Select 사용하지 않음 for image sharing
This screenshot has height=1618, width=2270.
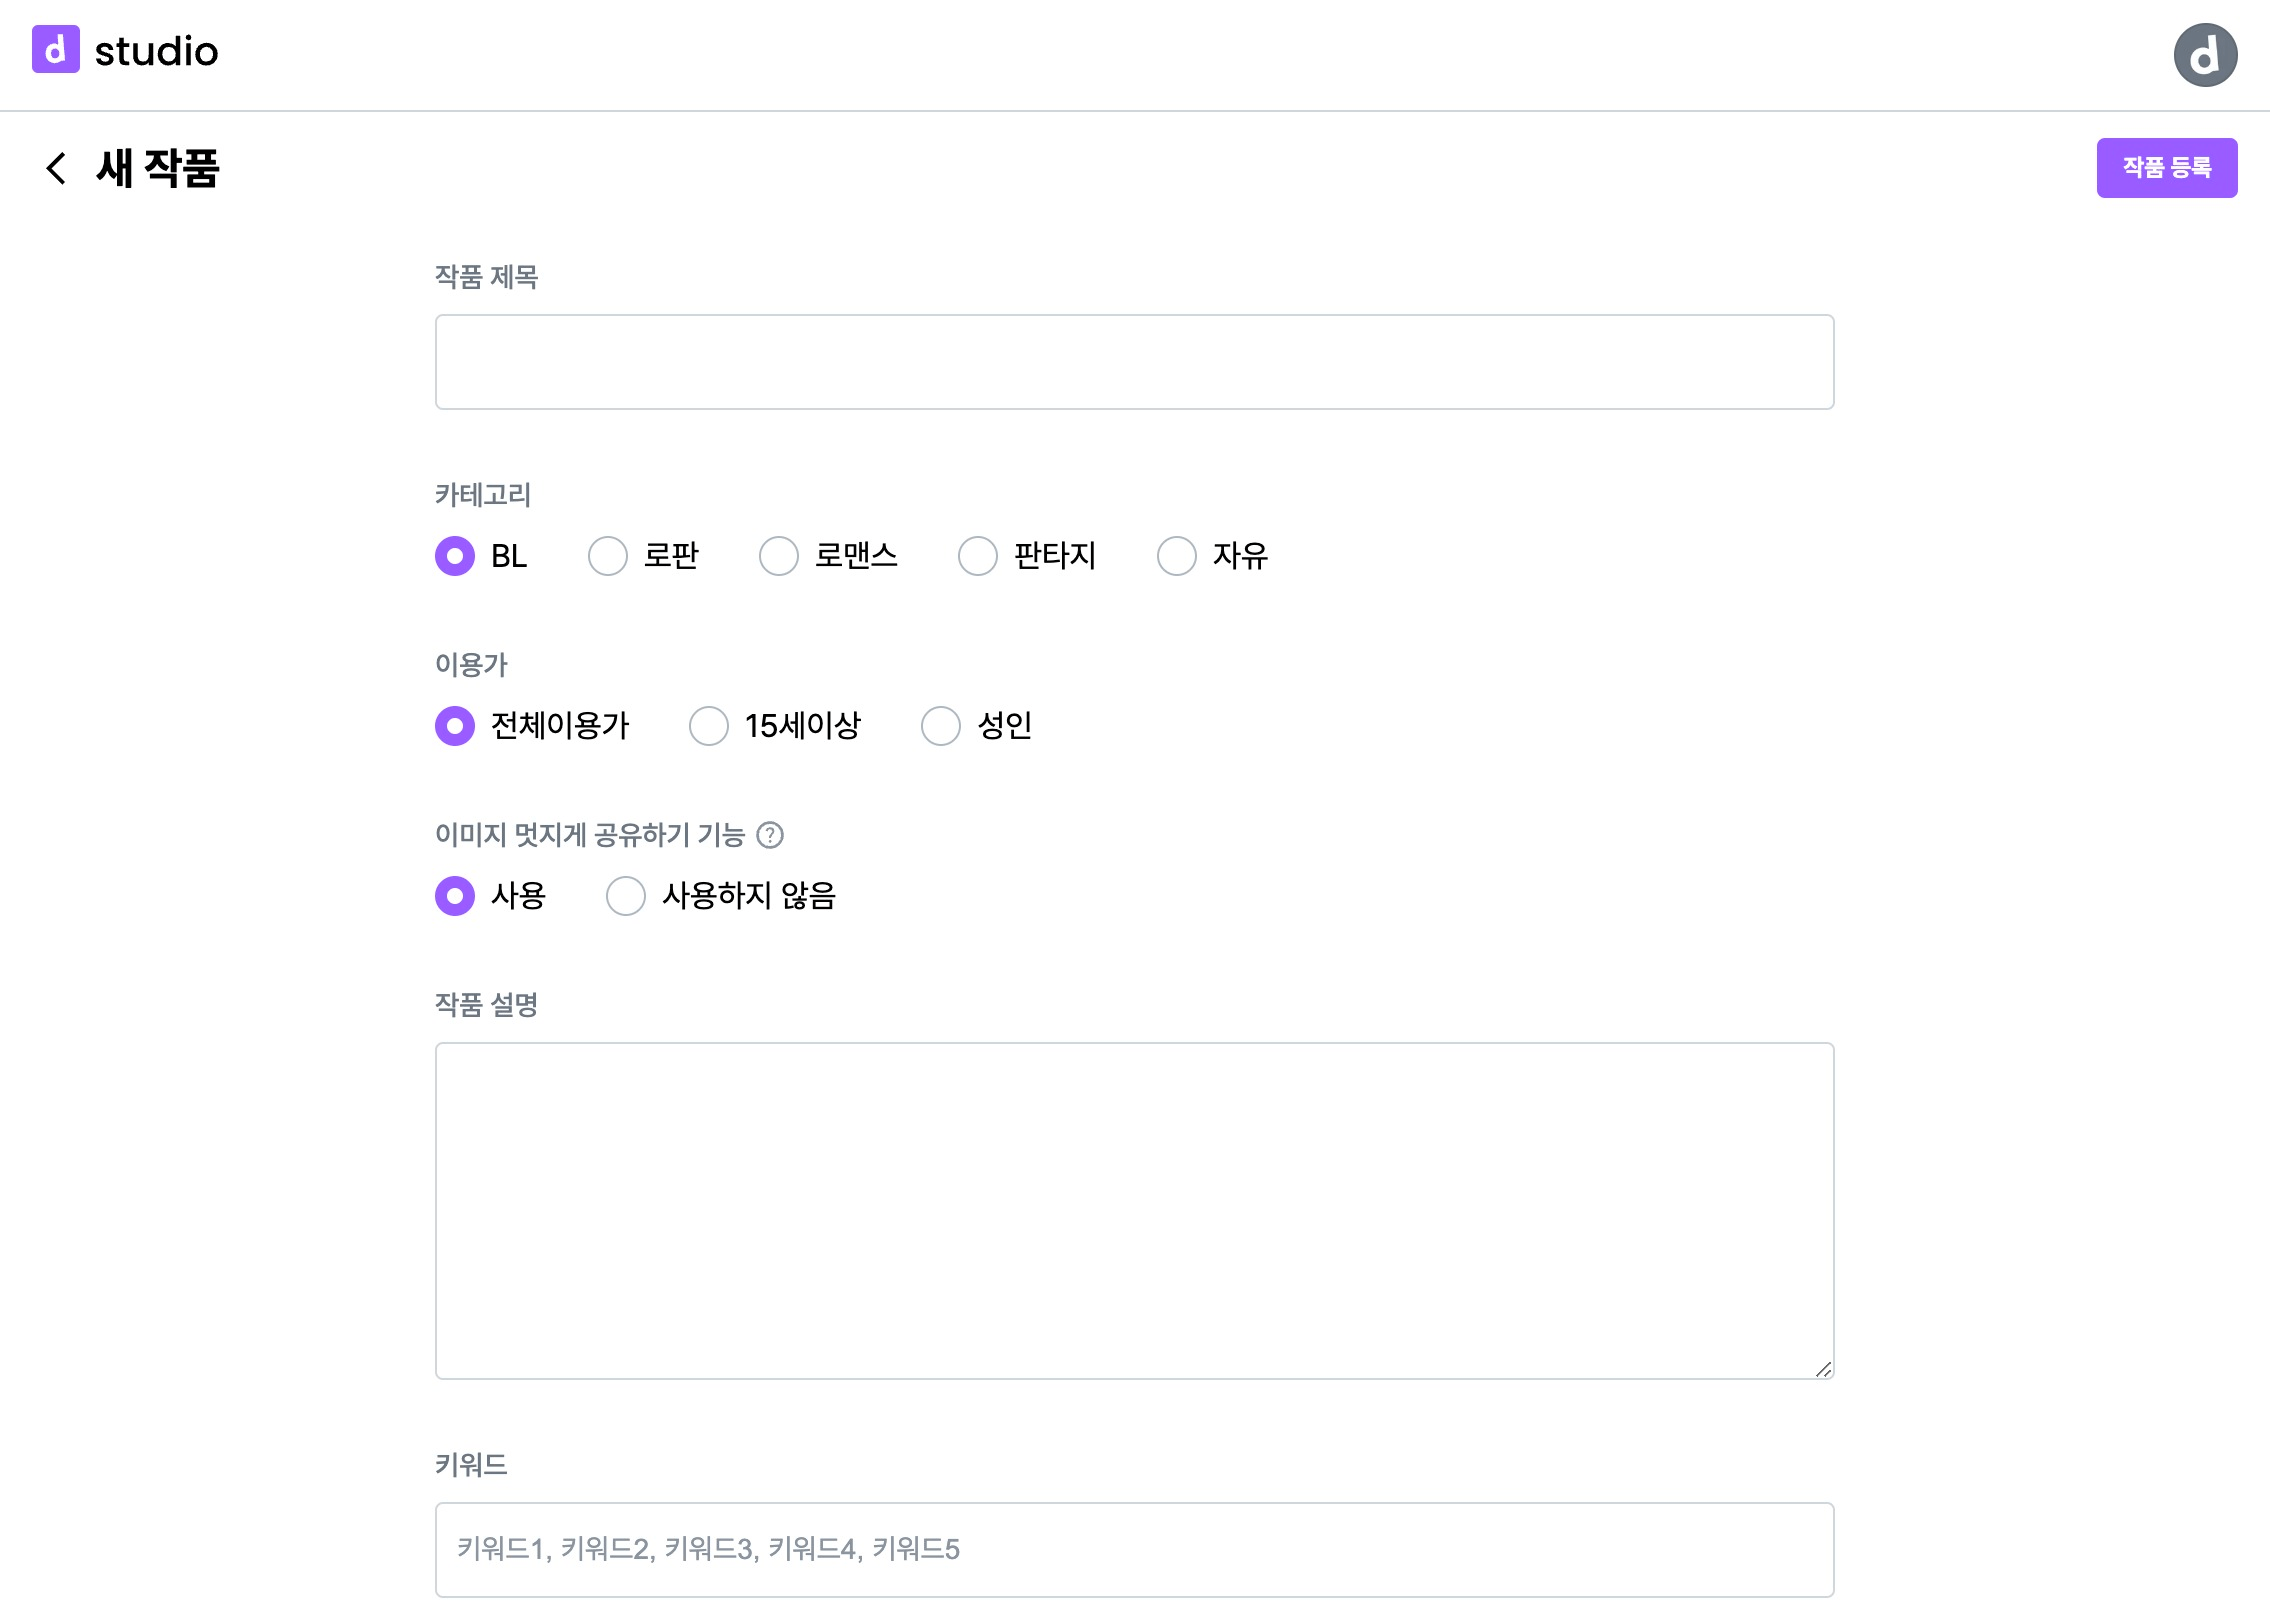click(626, 896)
